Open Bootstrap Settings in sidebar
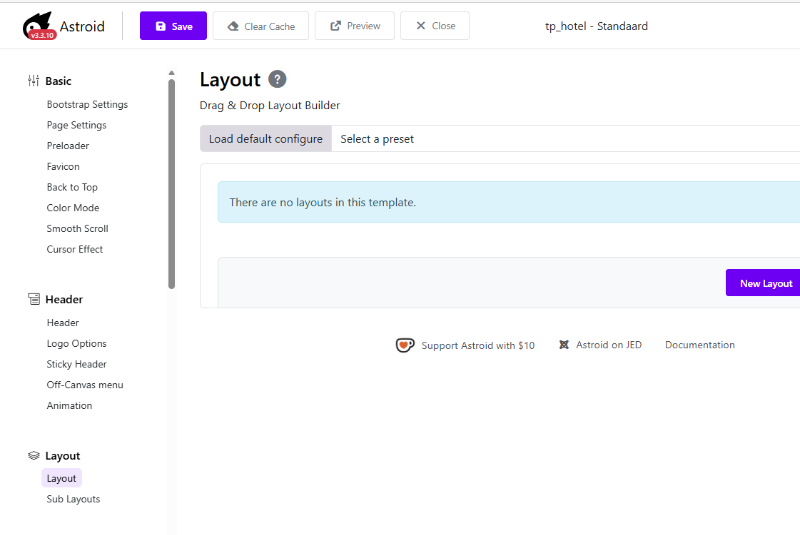The image size is (800, 535). point(87,105)
